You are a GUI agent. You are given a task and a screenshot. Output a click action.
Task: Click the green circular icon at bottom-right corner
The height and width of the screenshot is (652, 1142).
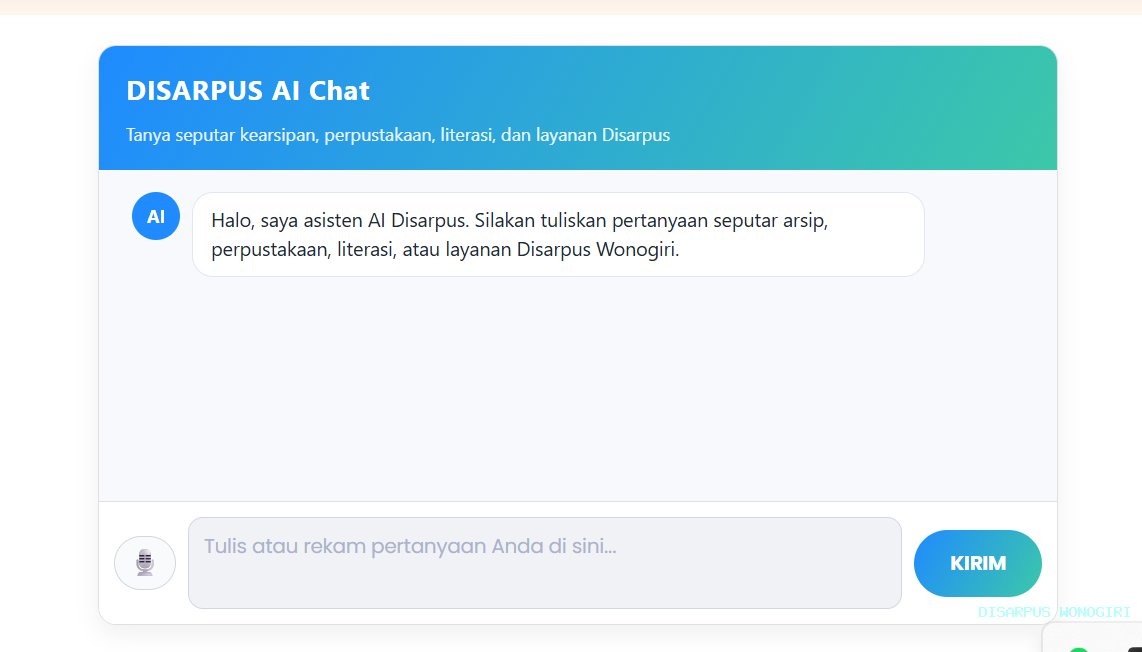[1079, 648]
